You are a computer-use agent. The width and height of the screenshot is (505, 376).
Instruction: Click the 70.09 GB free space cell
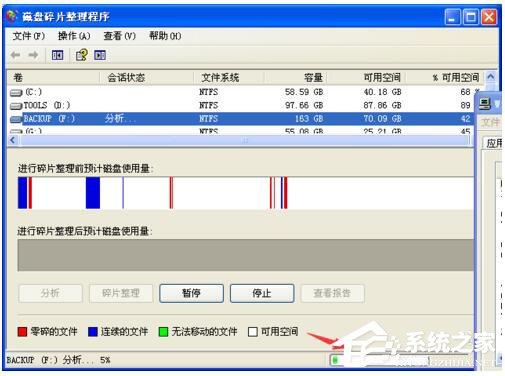tap(382, 119)
